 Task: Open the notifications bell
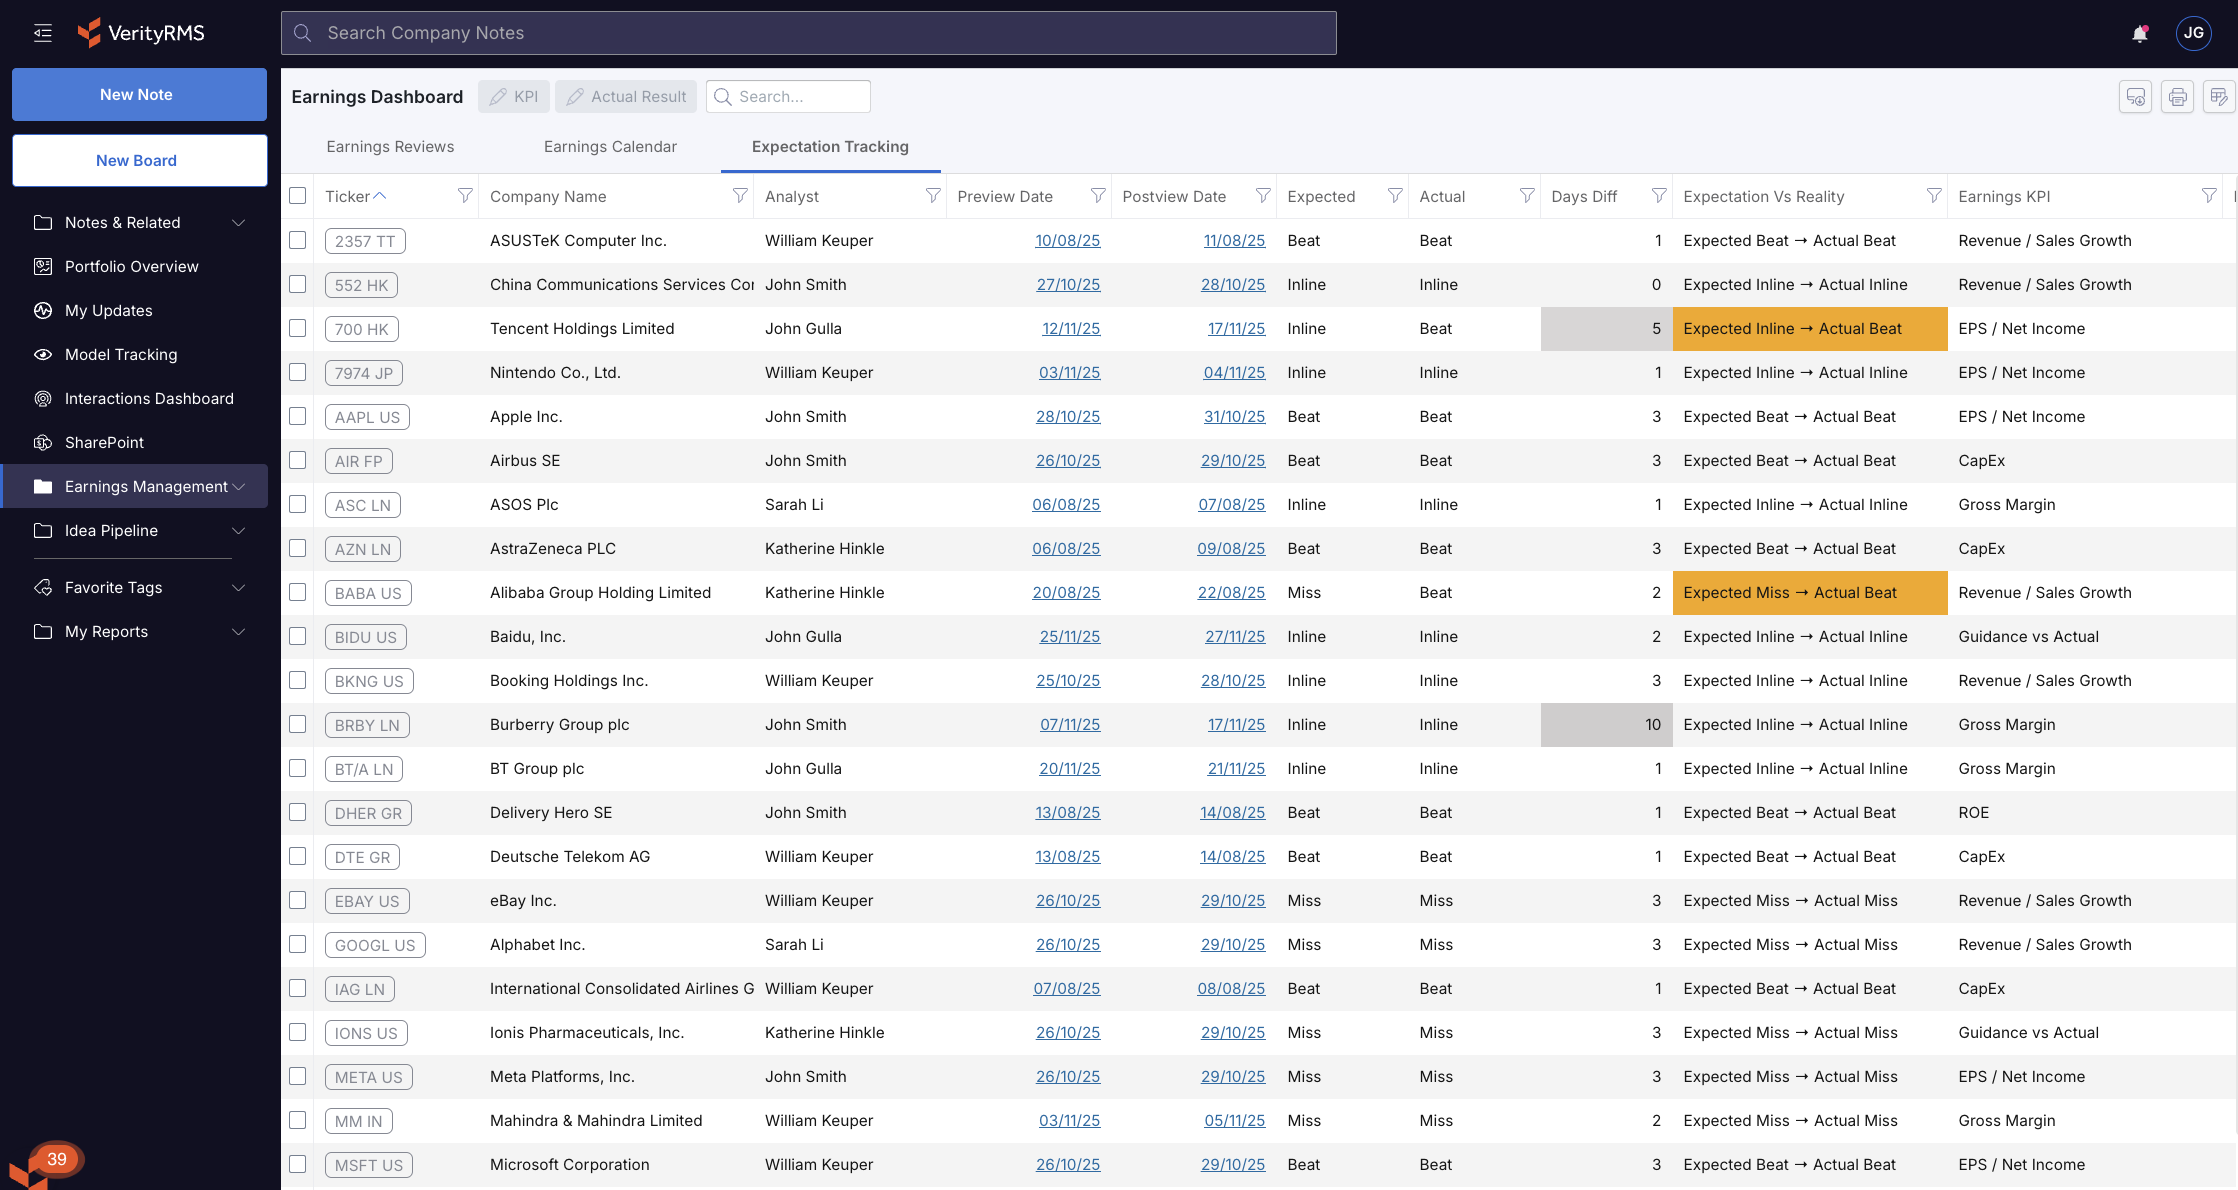[x=2139, y=34]
